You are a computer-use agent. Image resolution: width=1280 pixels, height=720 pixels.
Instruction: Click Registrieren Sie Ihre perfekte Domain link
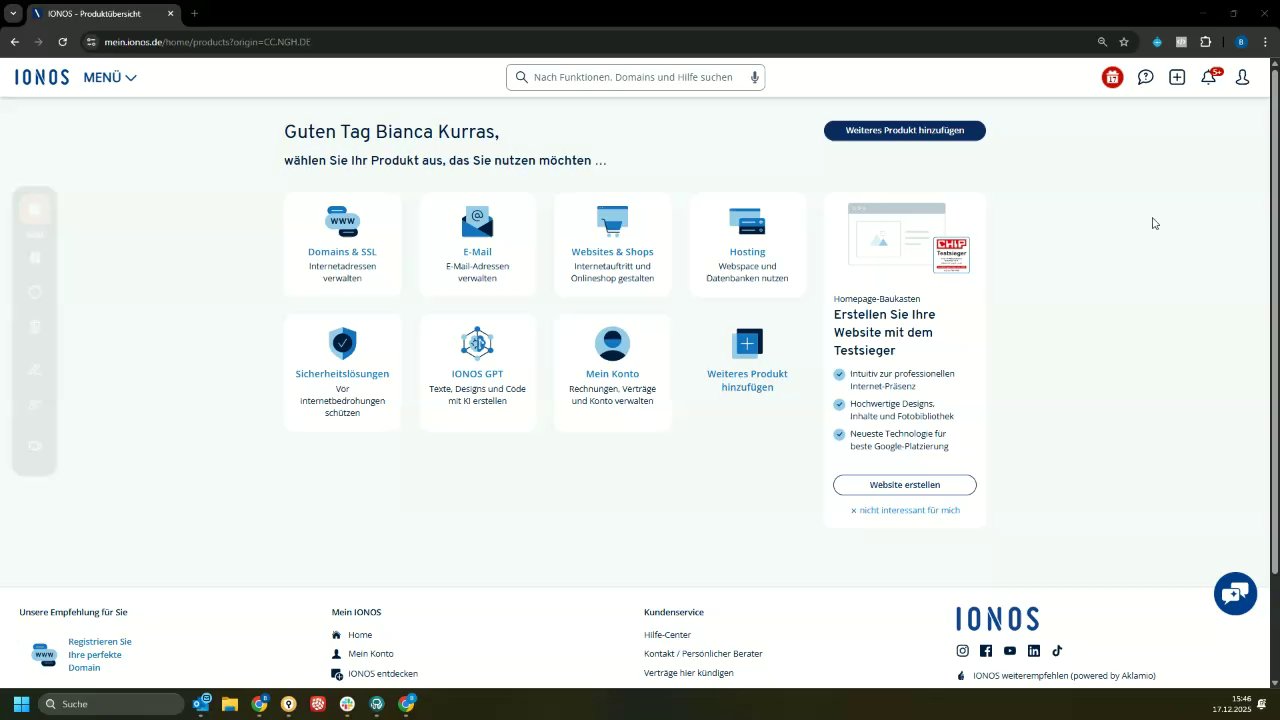tap(100, 654)
